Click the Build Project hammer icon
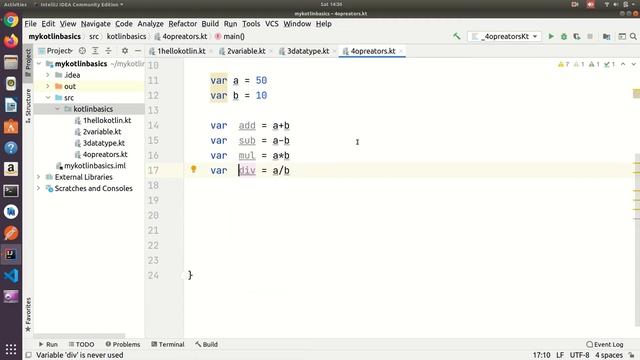Image resolution: width=640 pixels, height=360 pixels. click(457, 36)
